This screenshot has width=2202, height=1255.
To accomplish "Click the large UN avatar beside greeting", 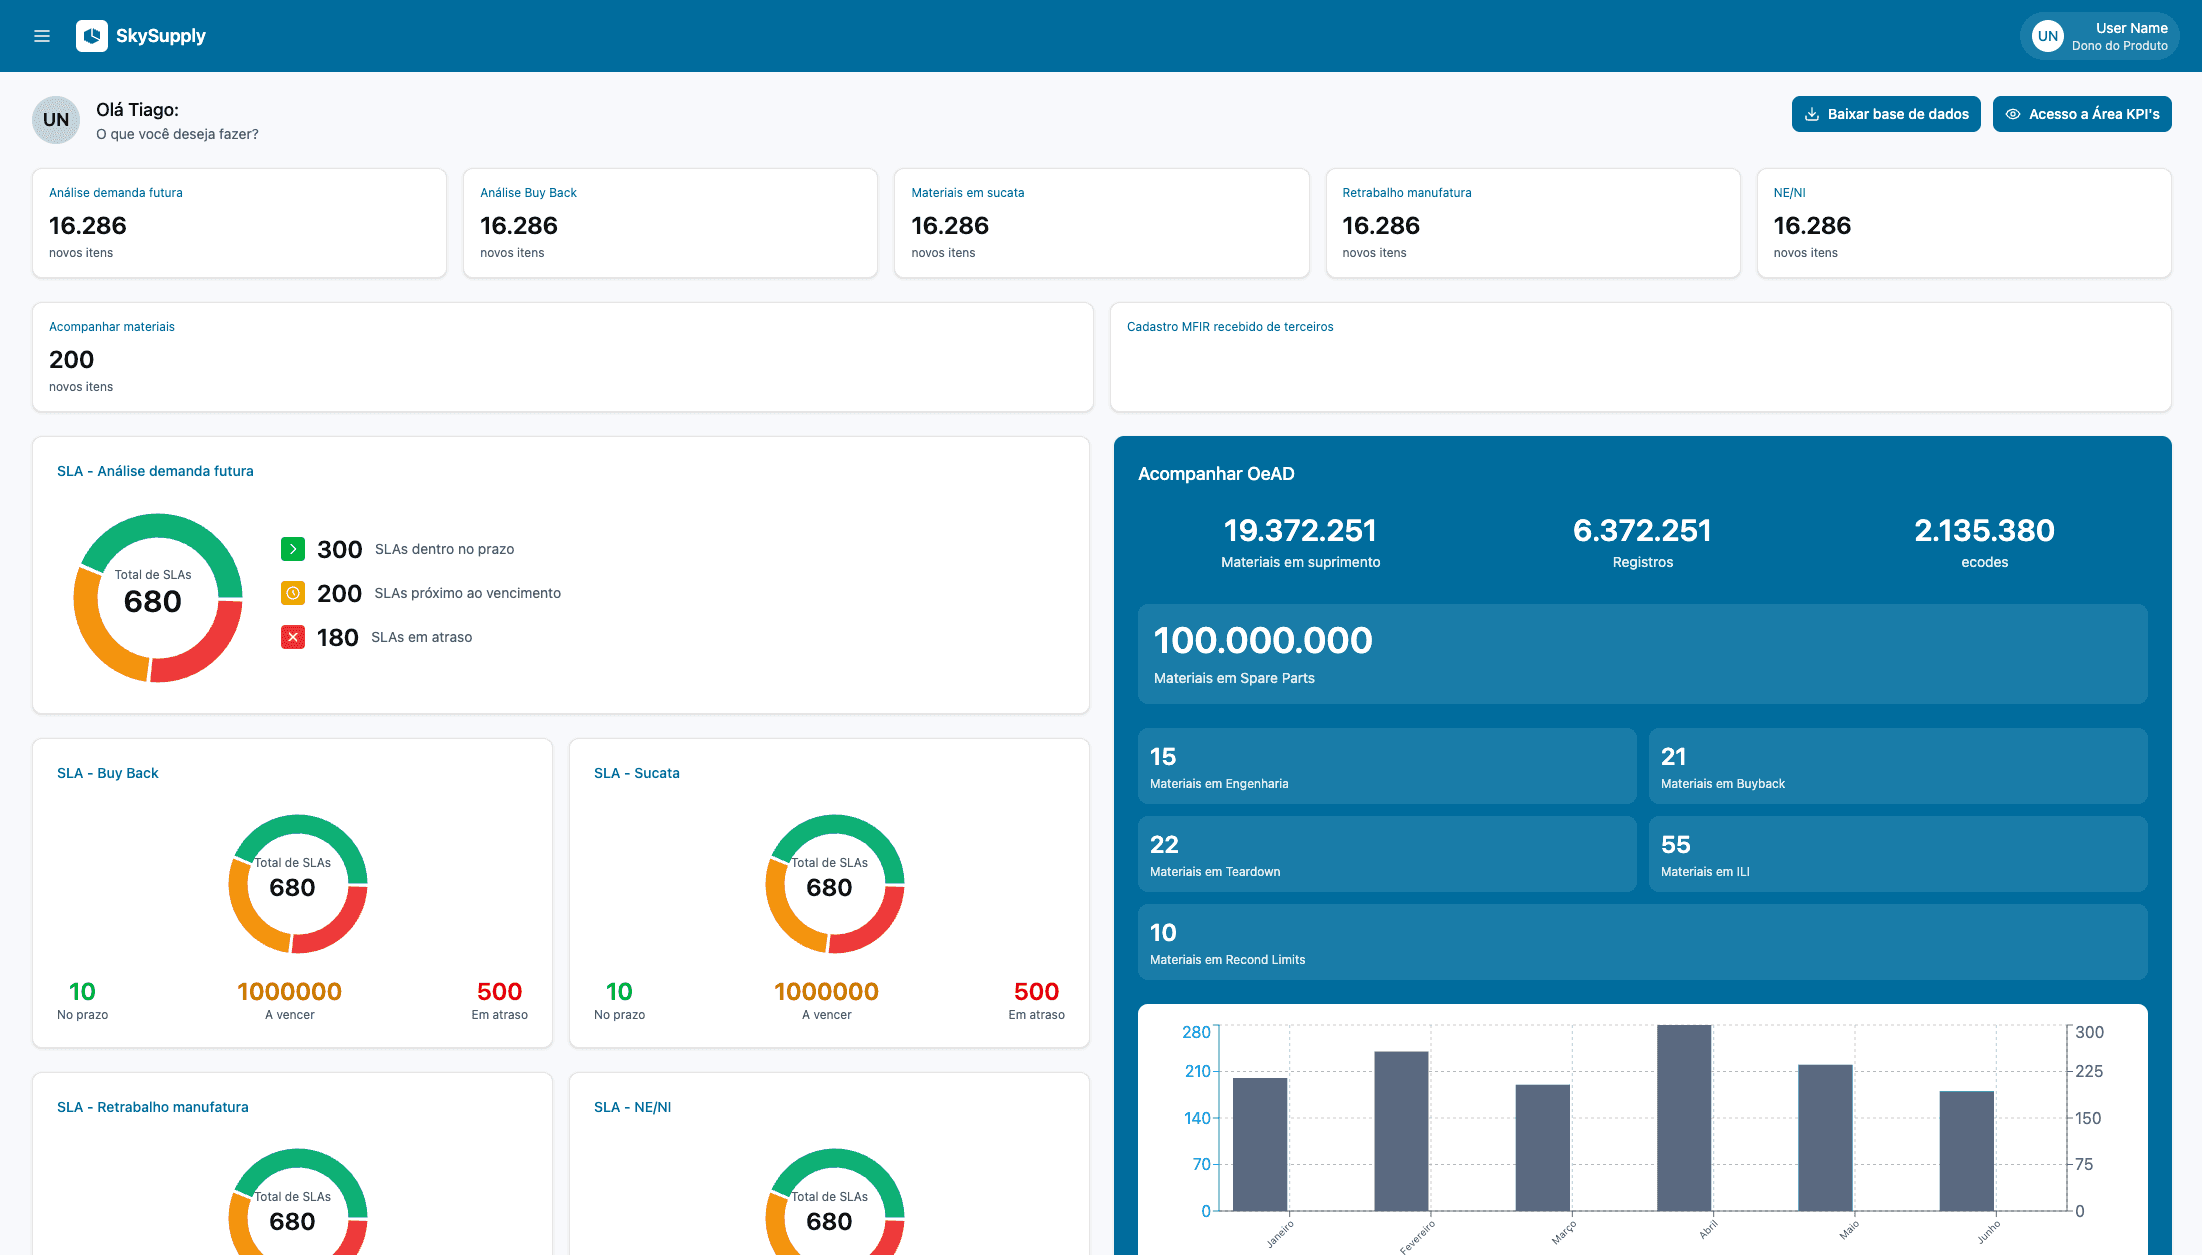I will point(56,120).
